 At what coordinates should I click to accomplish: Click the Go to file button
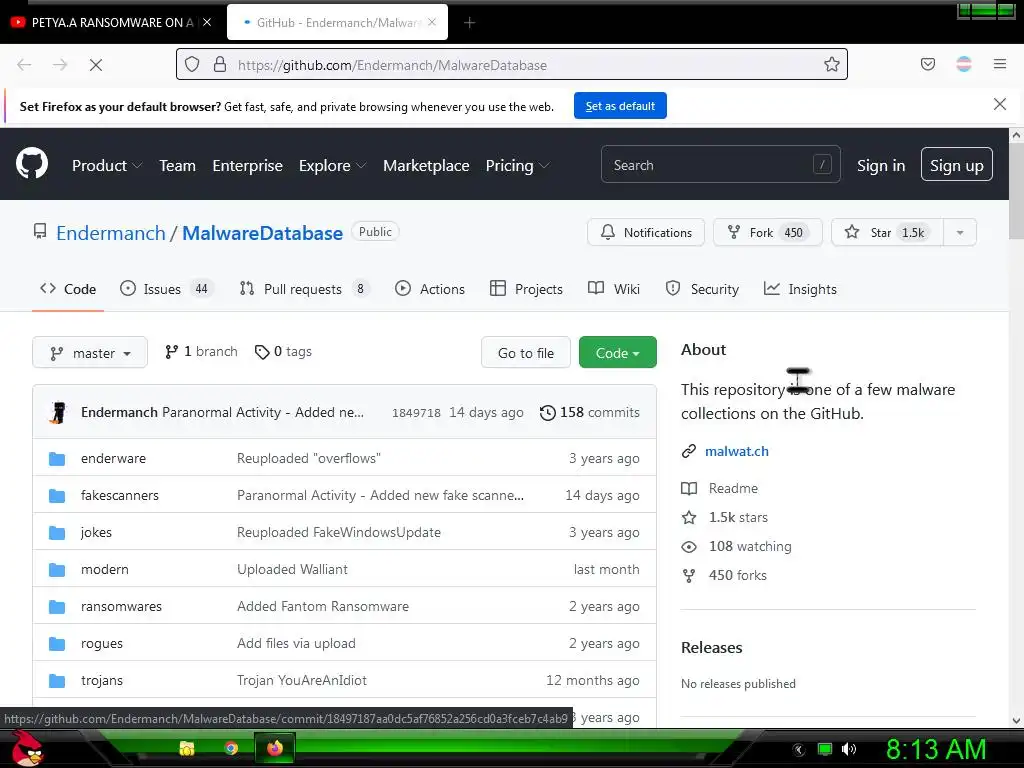coord(526,353)
